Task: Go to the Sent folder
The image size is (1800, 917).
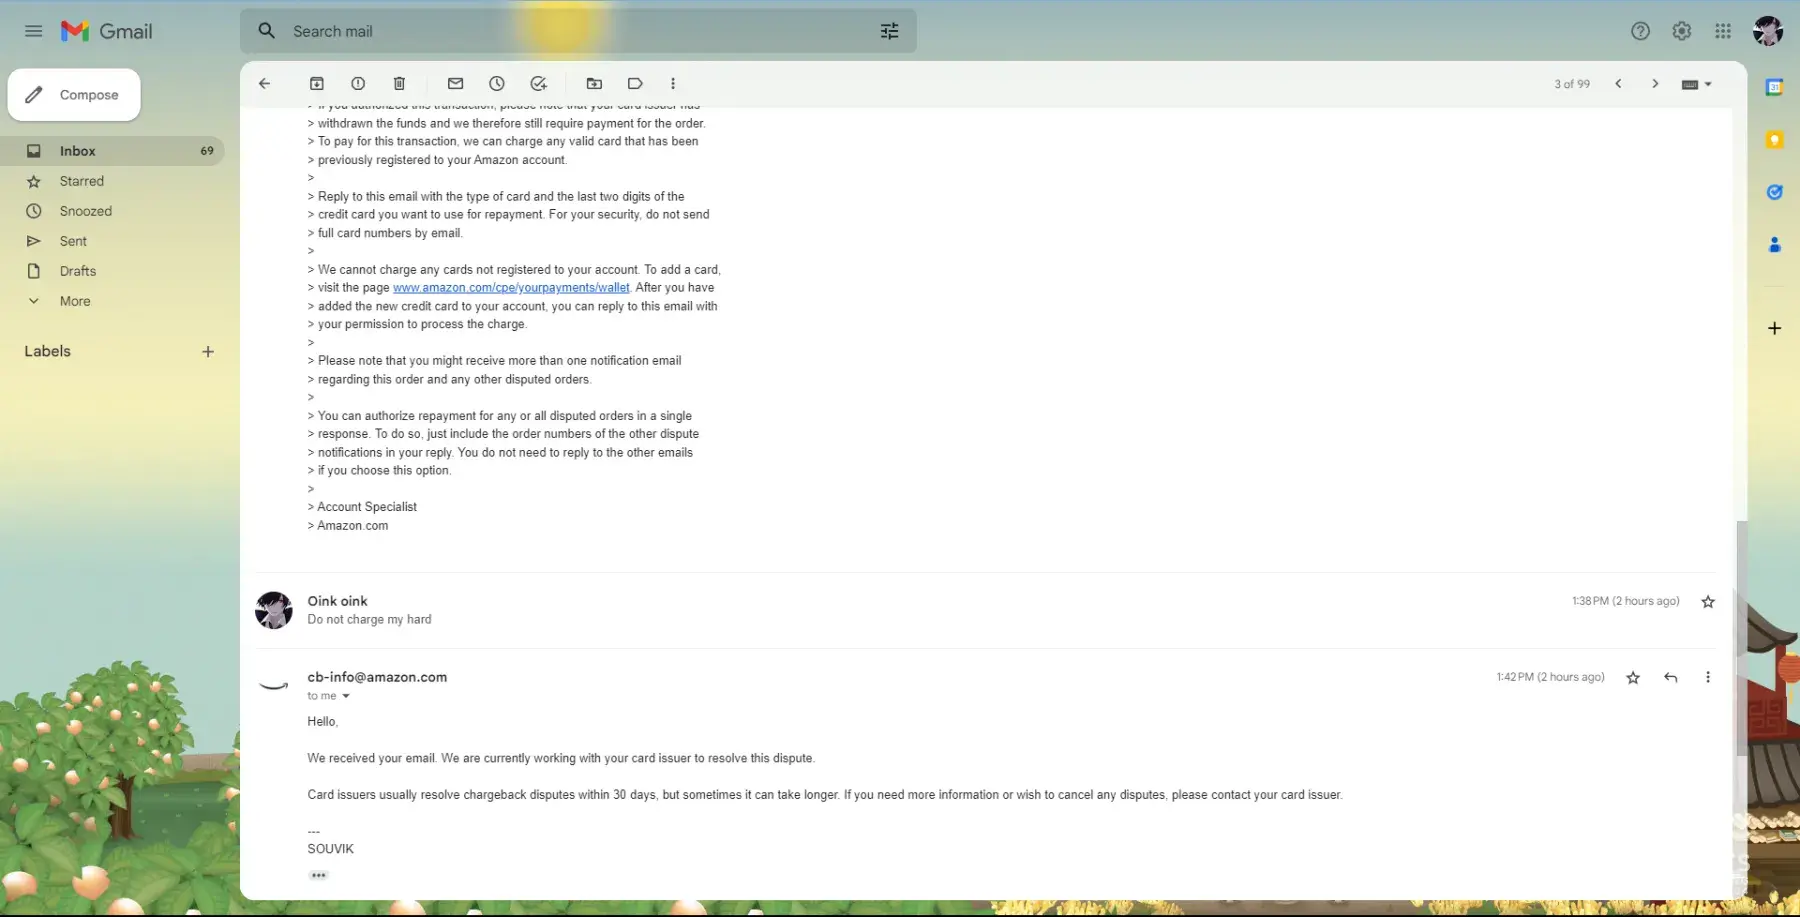Action: tap(73, 241)
